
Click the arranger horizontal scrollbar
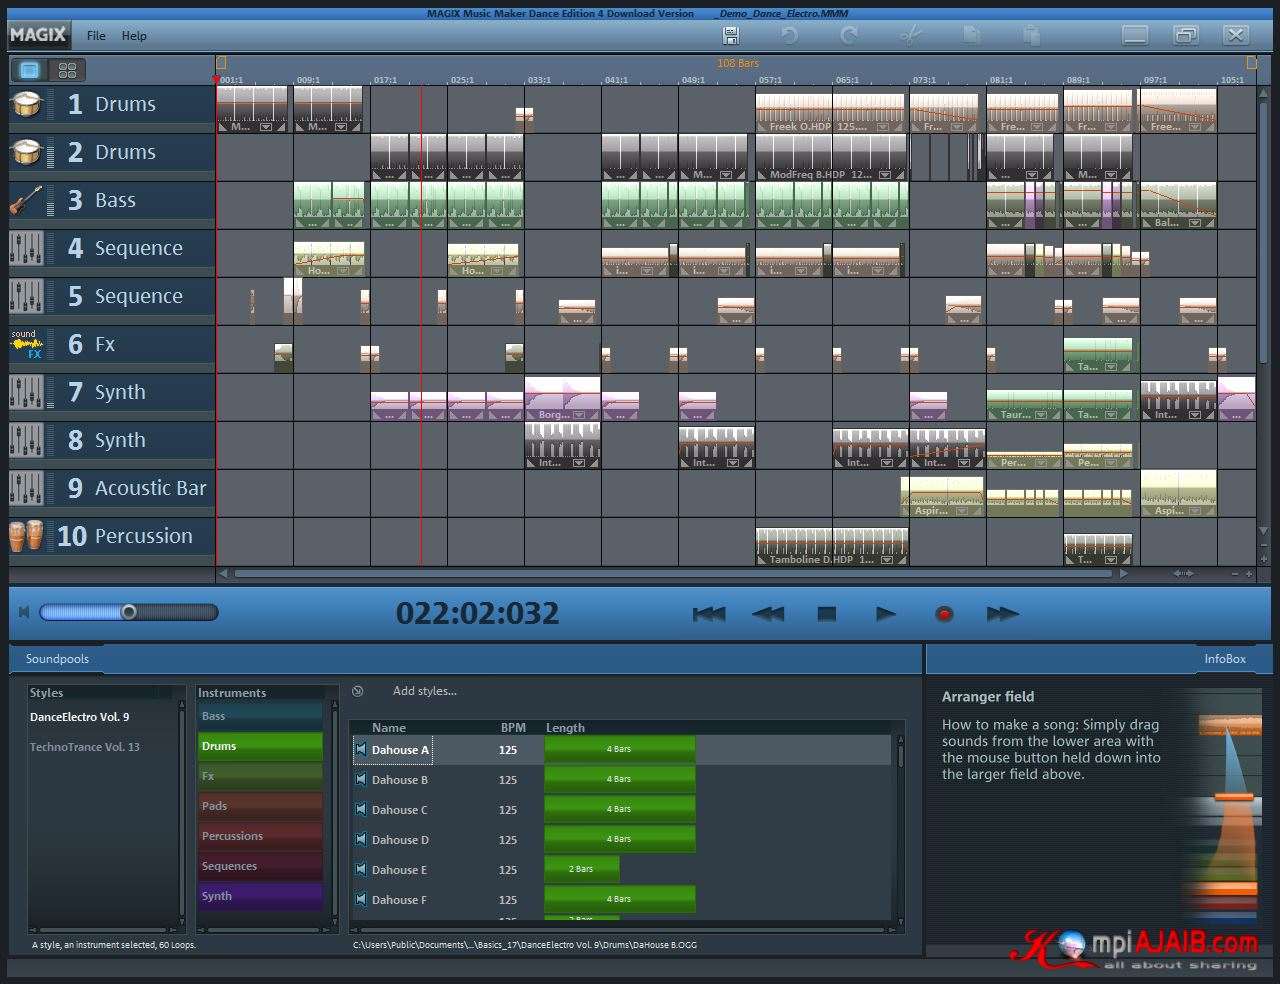672,574
